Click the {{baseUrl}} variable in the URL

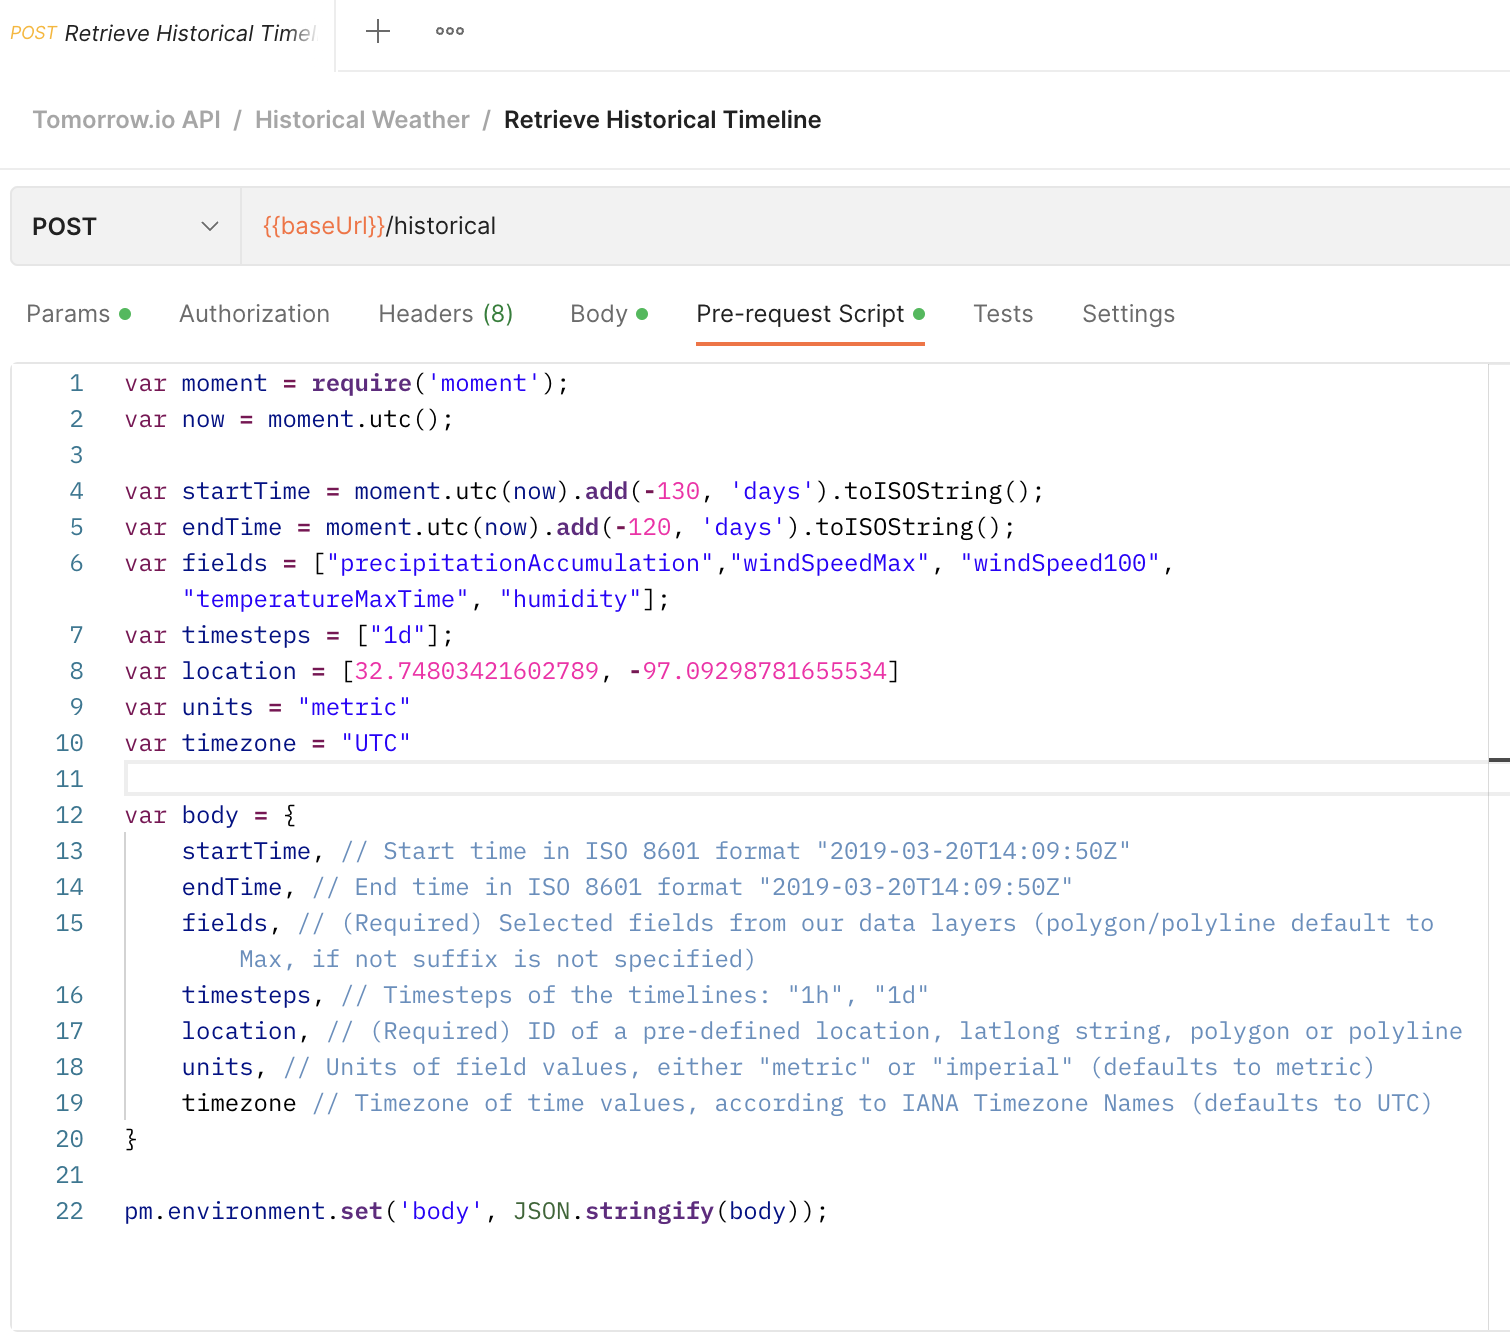pyautogui.click(x=321, y=226)
